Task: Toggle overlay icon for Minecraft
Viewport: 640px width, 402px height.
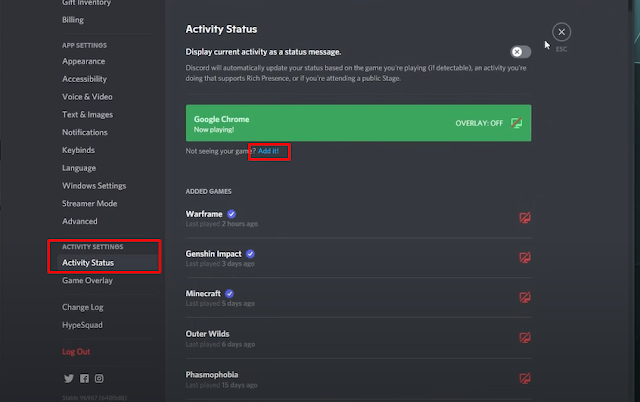Action: pos(524,298)
